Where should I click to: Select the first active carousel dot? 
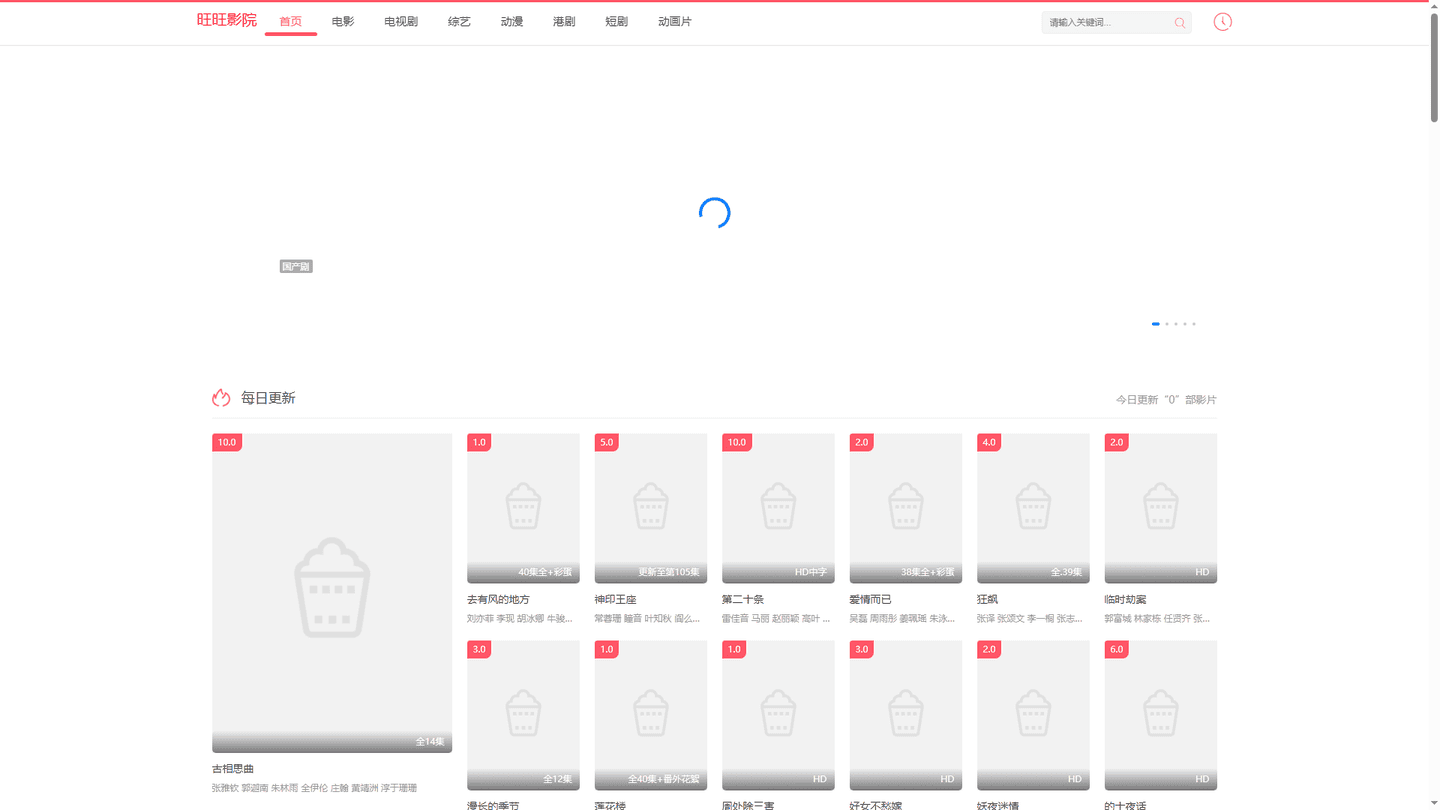click(1156, 324)
